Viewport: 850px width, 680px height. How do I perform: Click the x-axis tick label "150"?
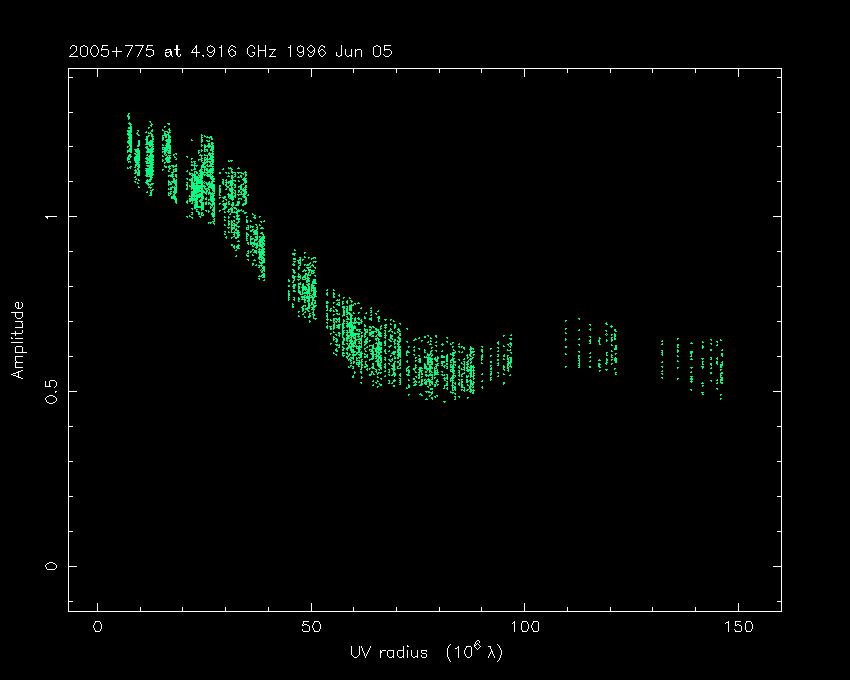[738, 627]
